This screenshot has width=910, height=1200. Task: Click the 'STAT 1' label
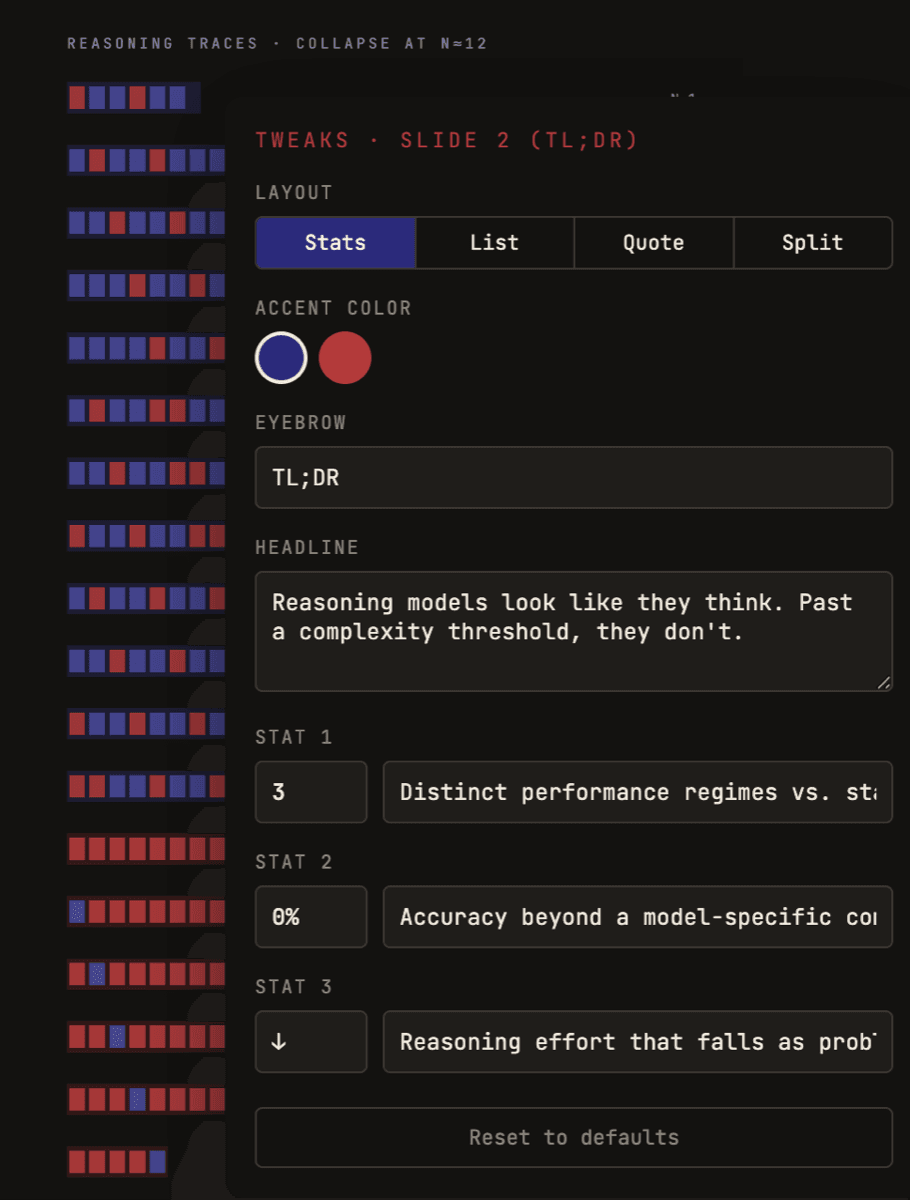(x=294, y=737)
